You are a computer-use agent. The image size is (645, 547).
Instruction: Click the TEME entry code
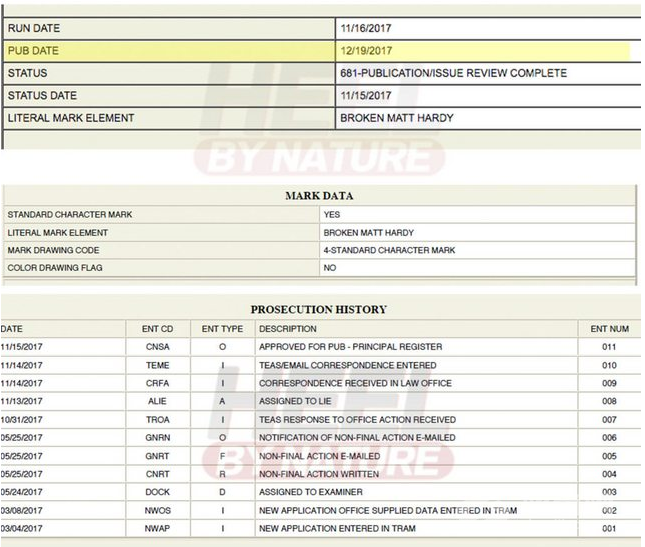point(158,365)
